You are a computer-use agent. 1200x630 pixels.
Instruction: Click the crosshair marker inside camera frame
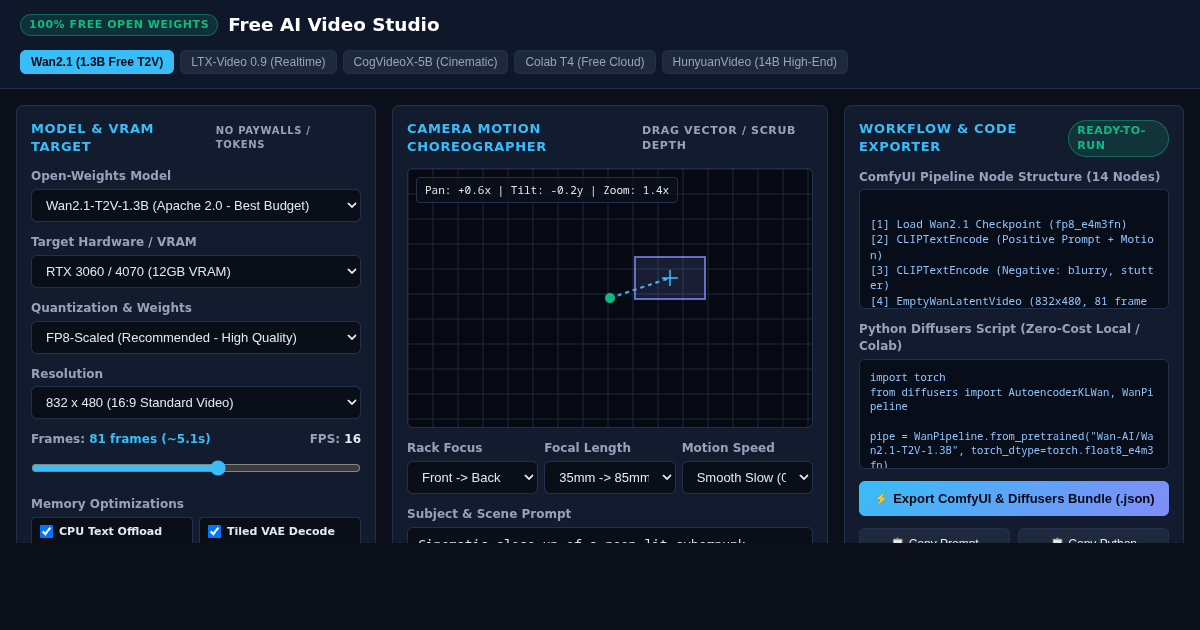(x=670, y=277)
